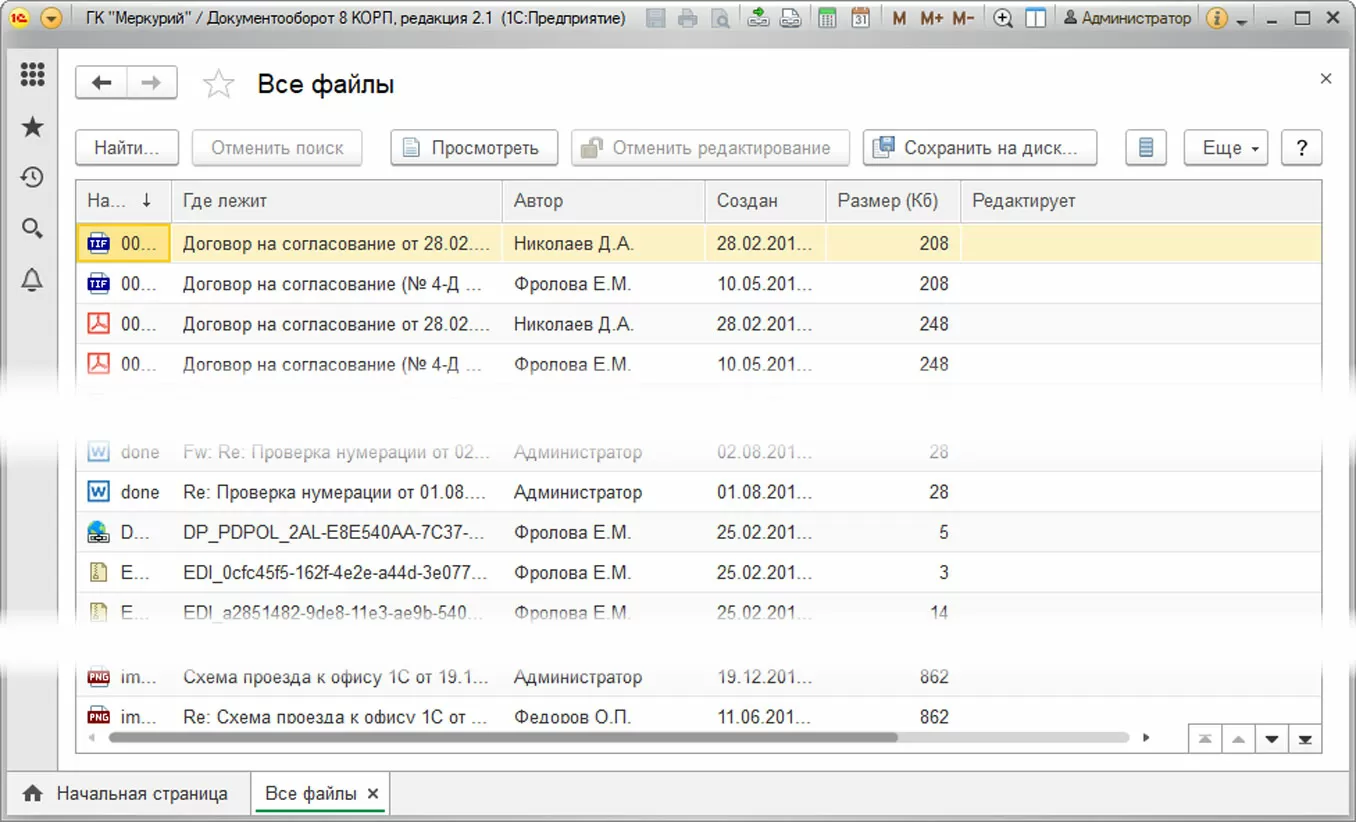The image size is (1356, 822).
Task: Click the yellow info icon
Action: coord(1217,18)
